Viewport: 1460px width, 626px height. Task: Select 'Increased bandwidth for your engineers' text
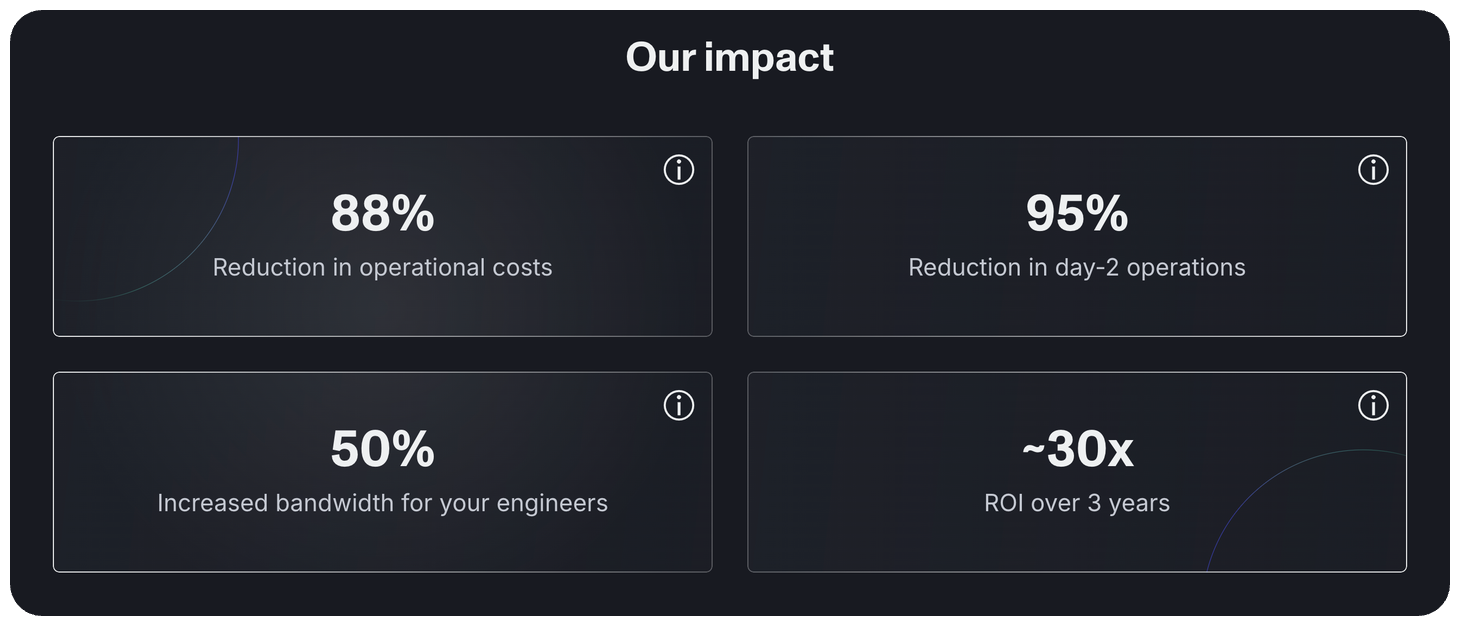coord(382,502)
